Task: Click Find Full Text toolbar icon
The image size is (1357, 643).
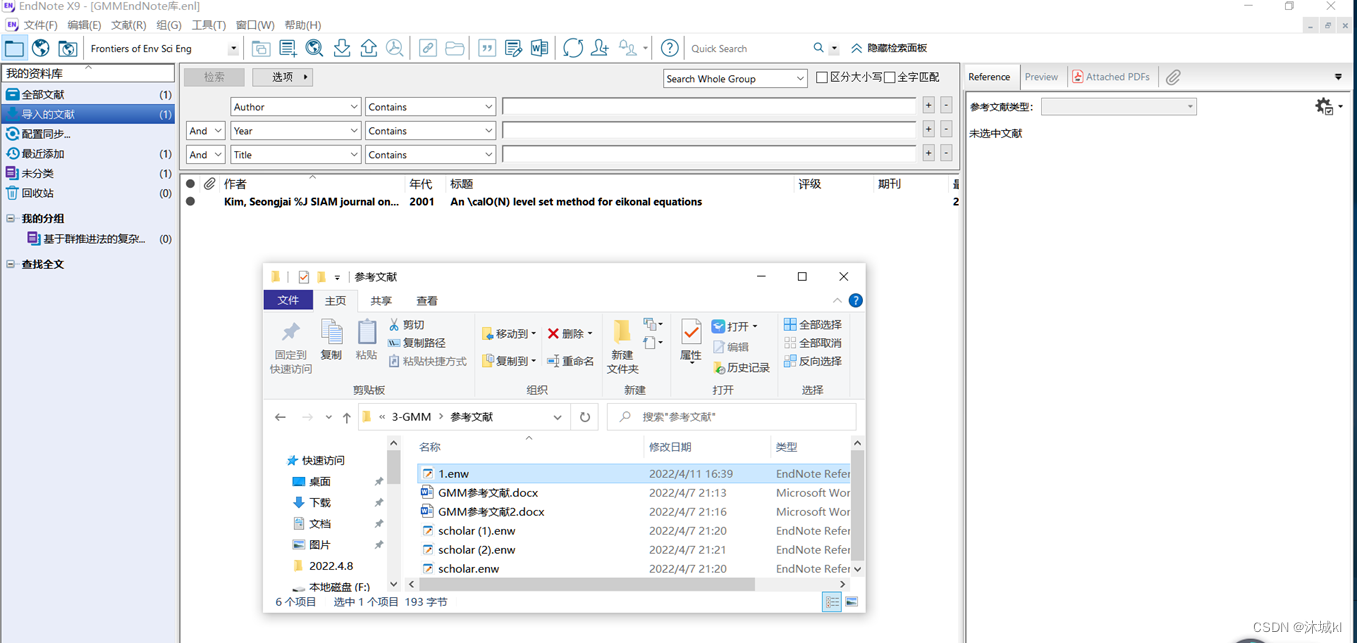Action: [395, 48]
